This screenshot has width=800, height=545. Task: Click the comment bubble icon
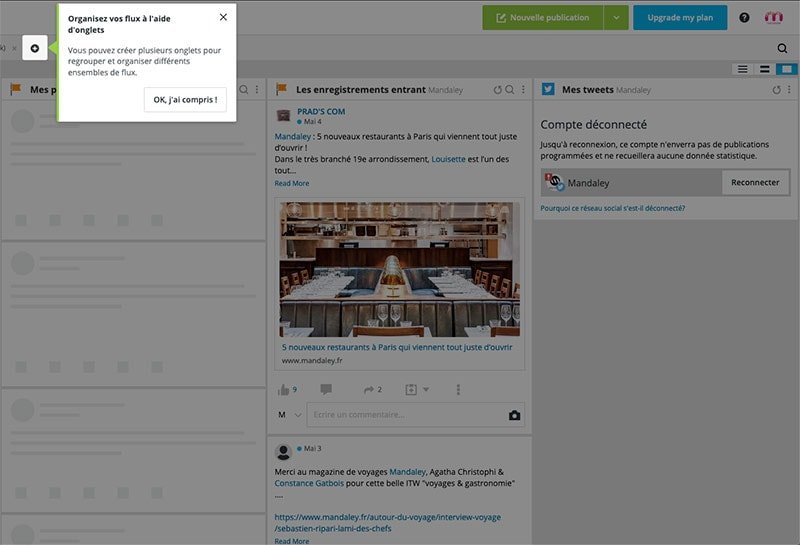pyautogui.click(x=326, y=389)
